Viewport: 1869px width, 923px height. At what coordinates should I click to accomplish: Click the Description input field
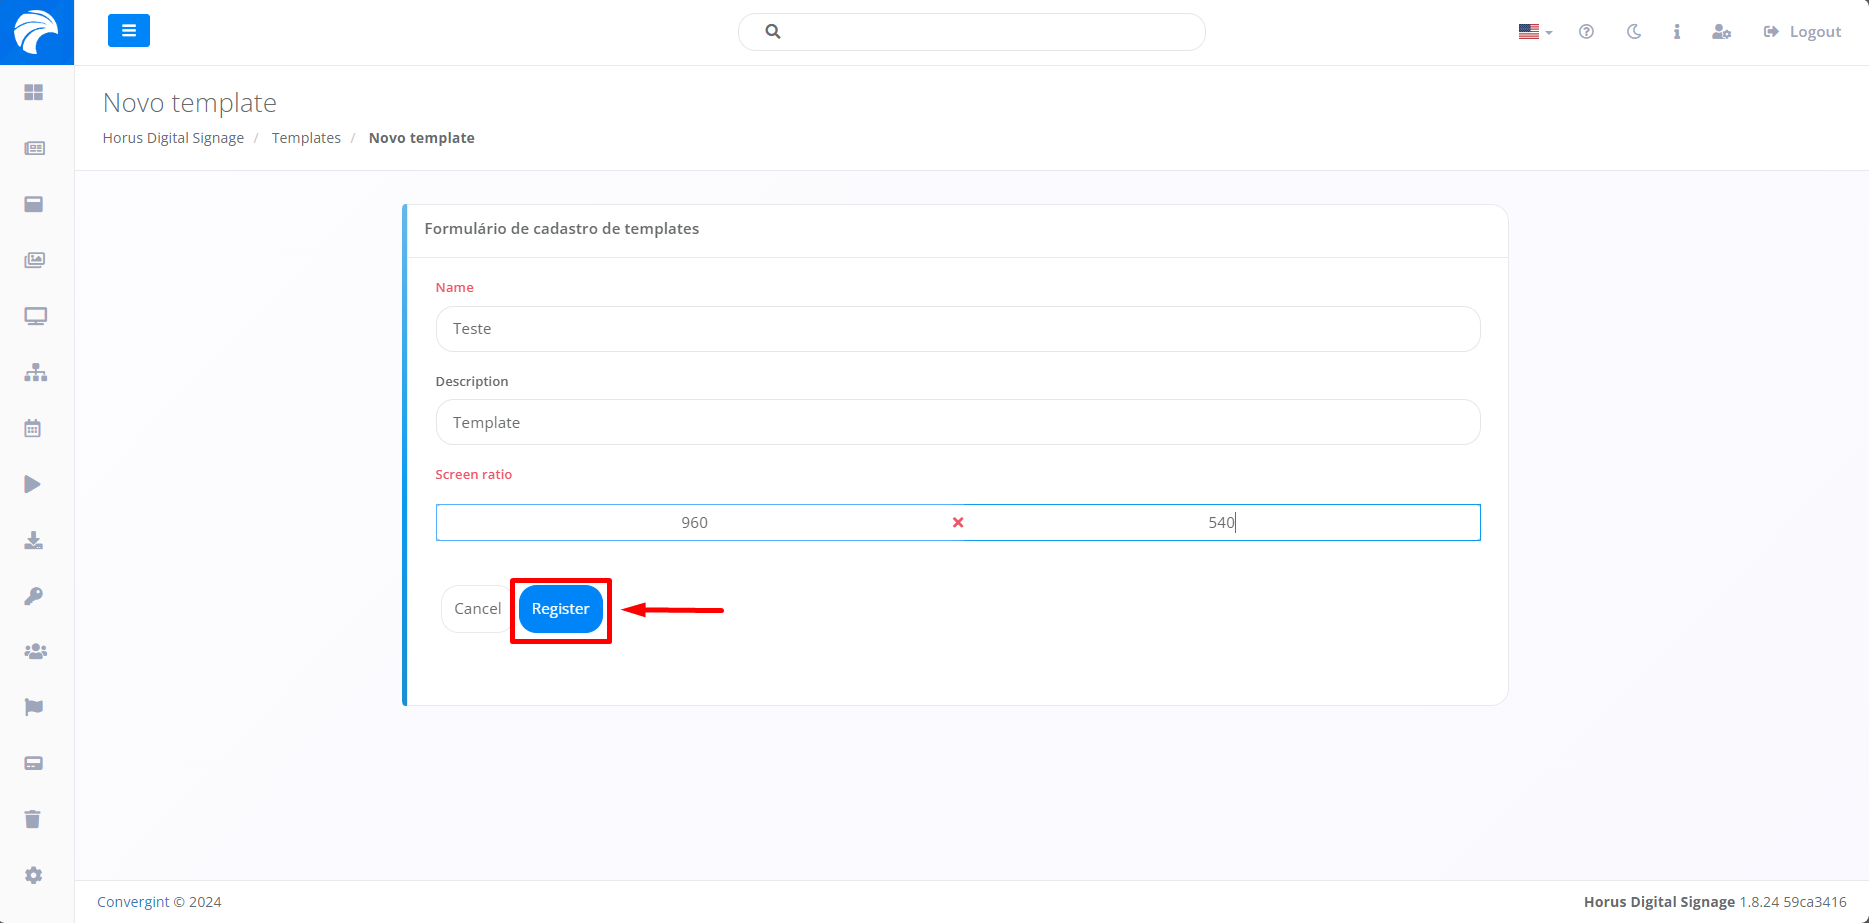tap(957, 422)
